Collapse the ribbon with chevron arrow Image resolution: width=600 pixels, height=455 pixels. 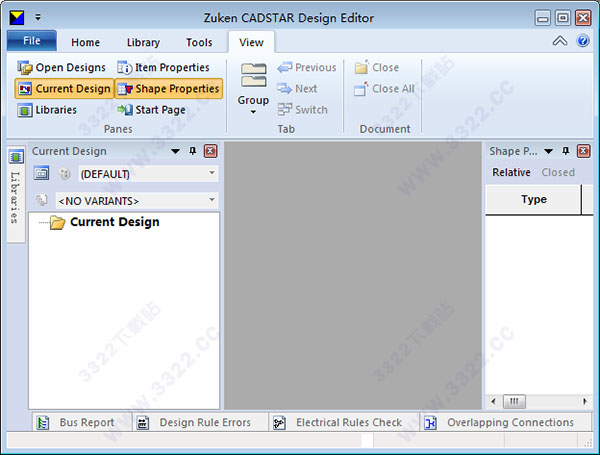click(x=560, y=41)
